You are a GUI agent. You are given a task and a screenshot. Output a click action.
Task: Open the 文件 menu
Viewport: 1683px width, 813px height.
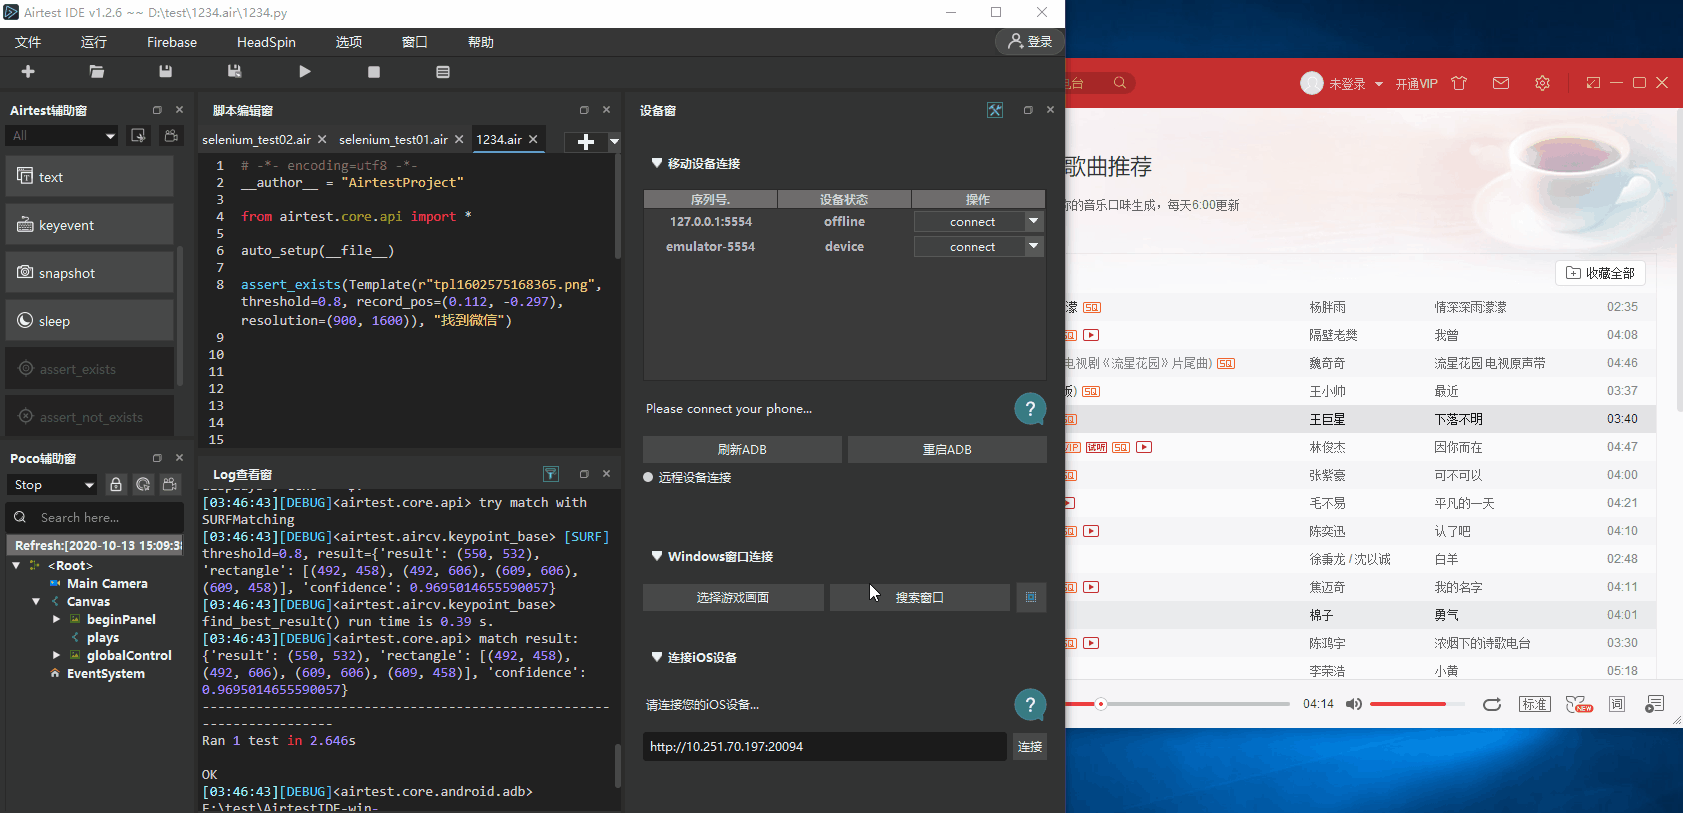[28, 42]
